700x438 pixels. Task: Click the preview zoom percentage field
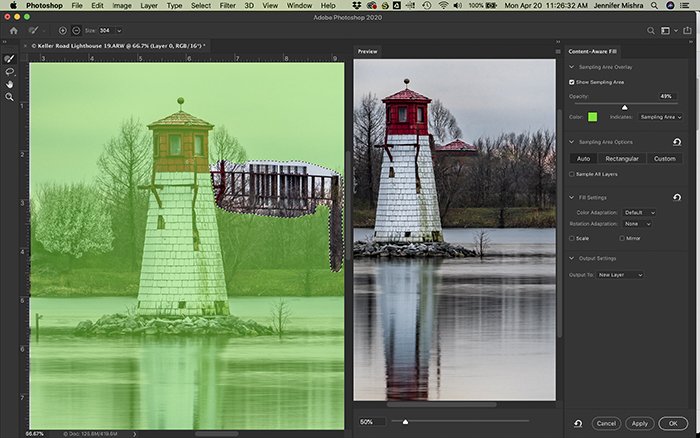click(371, 421)
